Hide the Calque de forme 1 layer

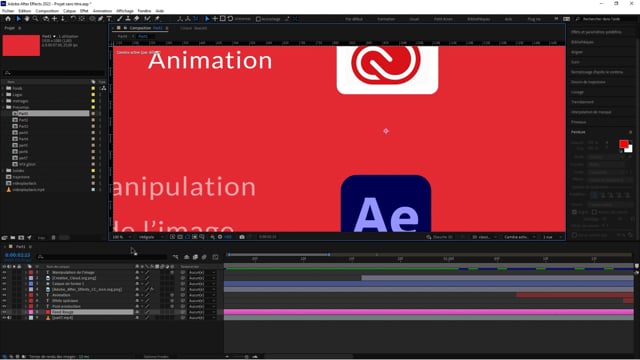4,284
